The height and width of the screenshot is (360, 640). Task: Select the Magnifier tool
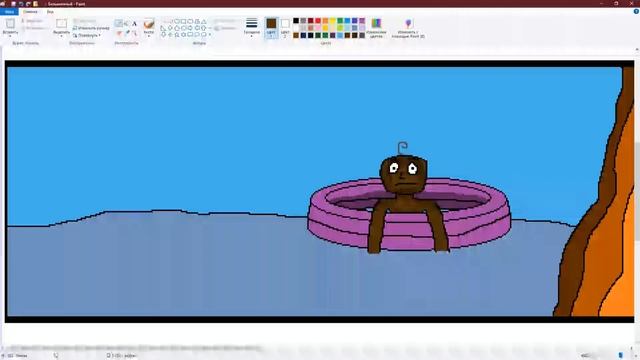click(x=134, y=33)
